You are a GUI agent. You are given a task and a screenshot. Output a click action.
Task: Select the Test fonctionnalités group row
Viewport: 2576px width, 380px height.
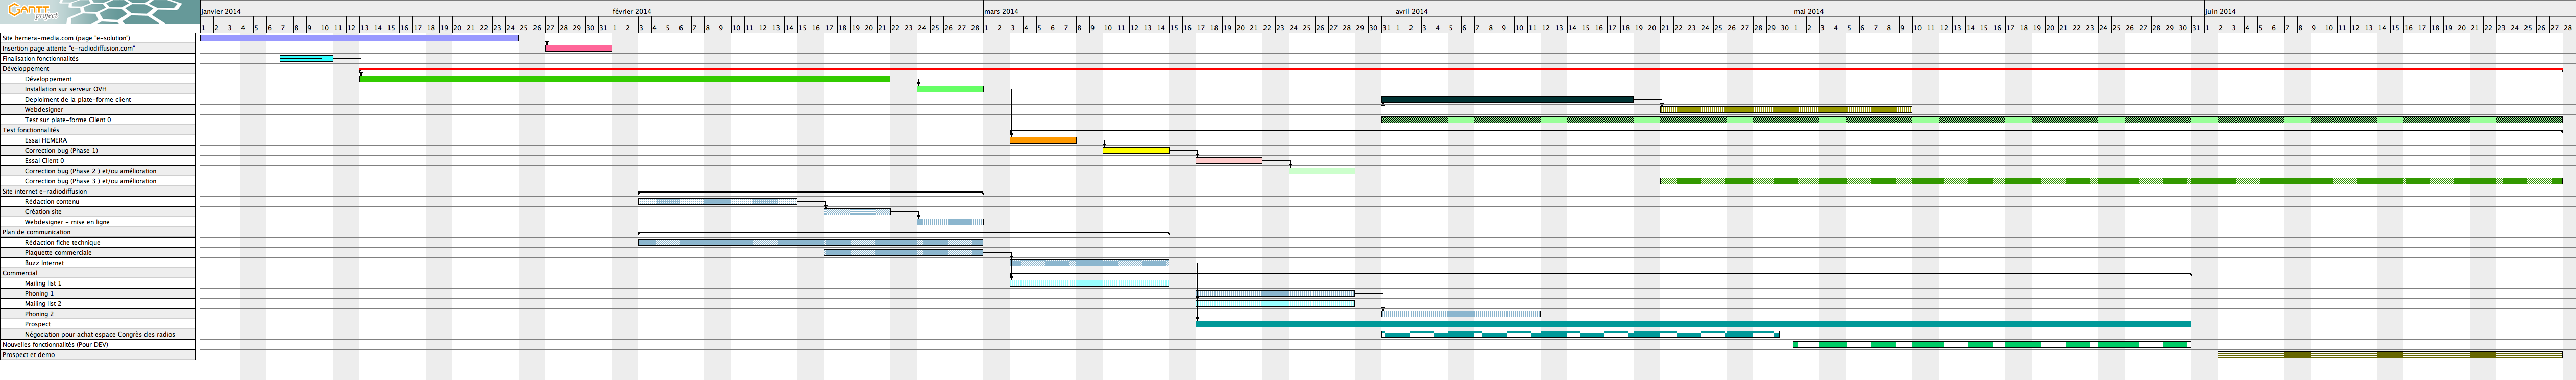pyautogui.click(x=31, y=130)
